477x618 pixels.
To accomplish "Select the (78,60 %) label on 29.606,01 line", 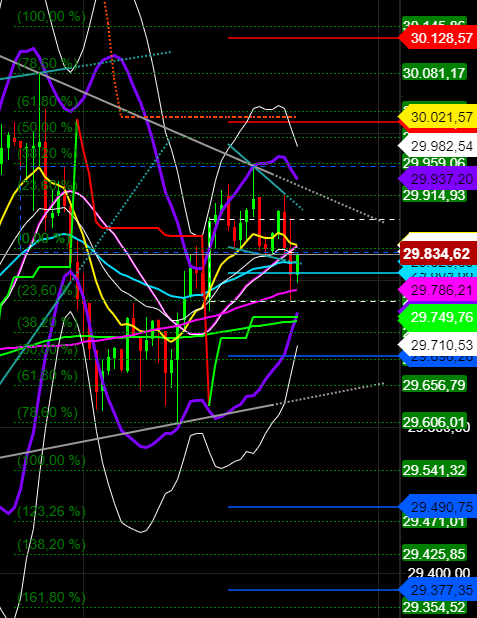I will 48,413.
